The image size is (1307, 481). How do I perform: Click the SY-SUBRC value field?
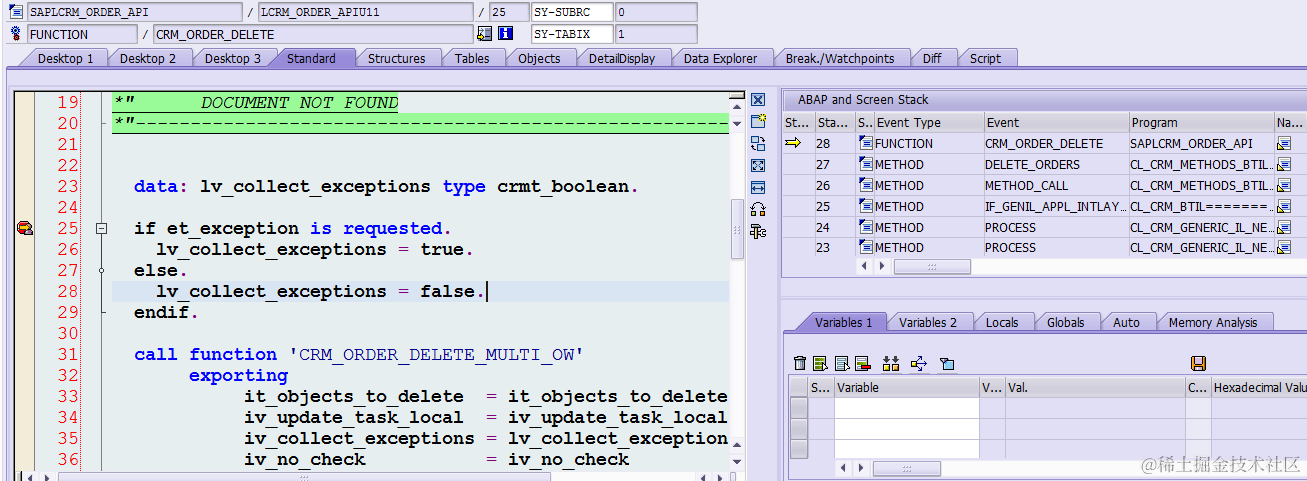coord(655,12)
